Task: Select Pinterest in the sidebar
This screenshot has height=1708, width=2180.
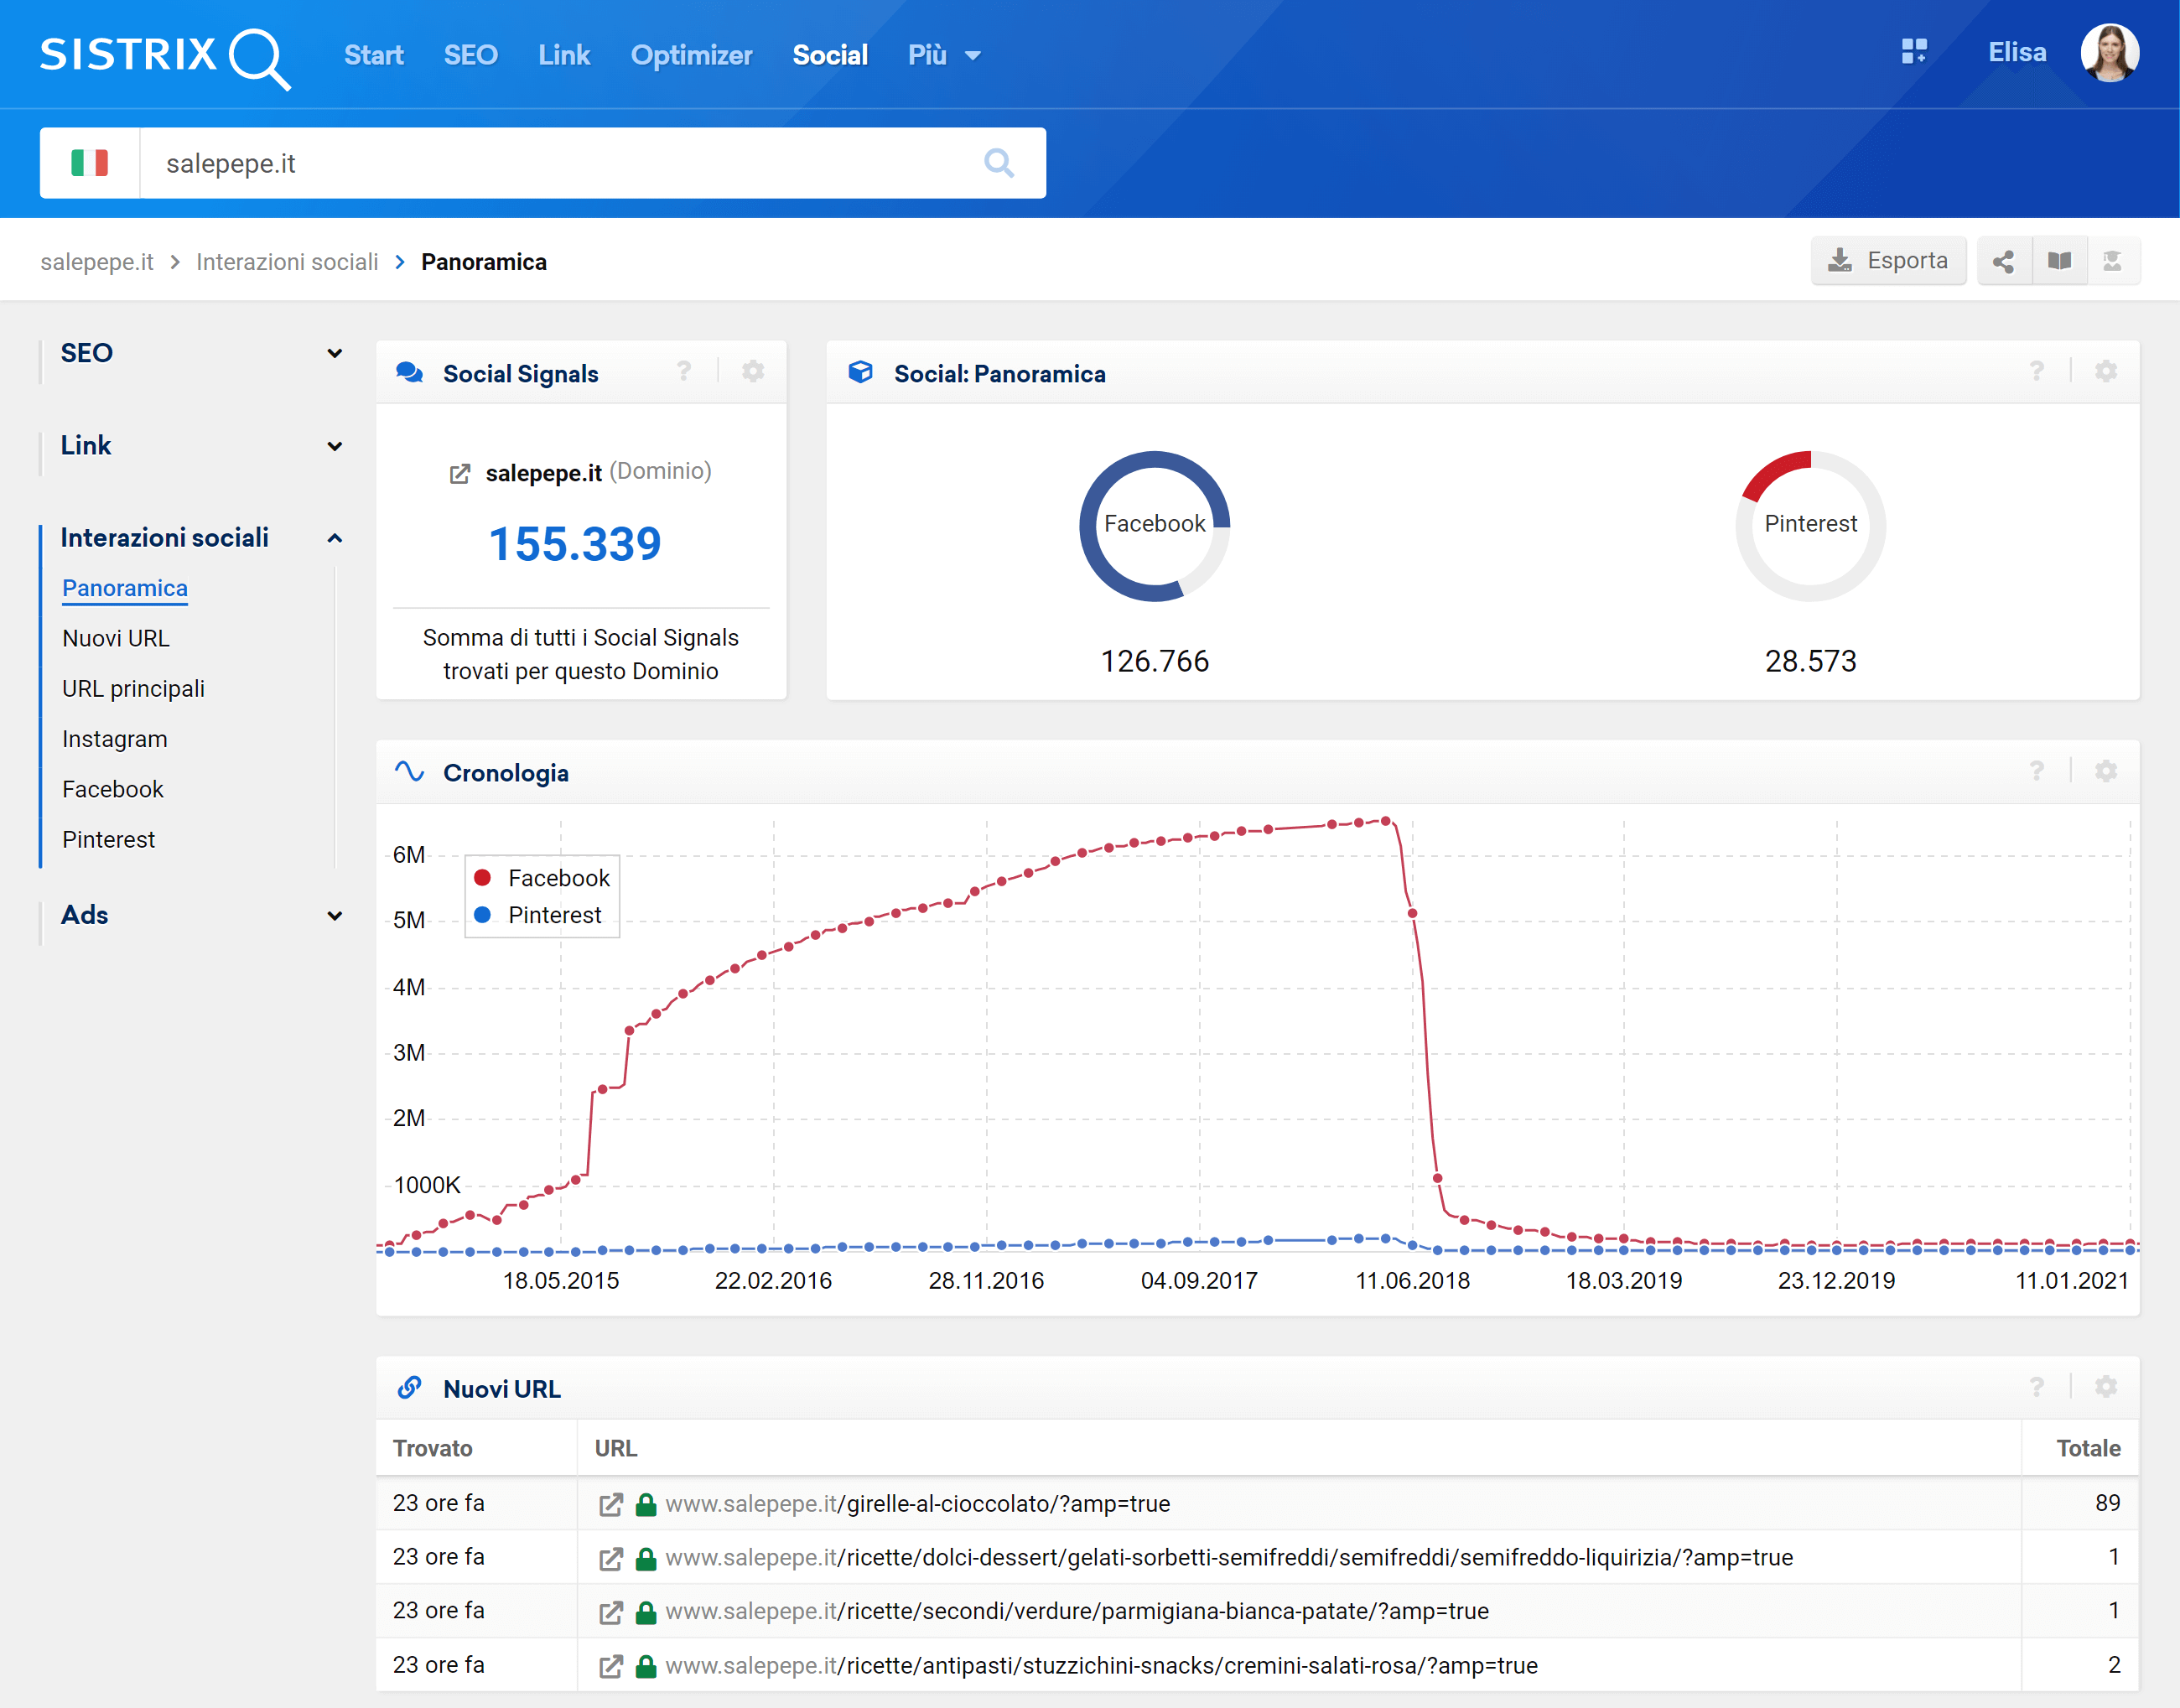Action: click(109, 839)
